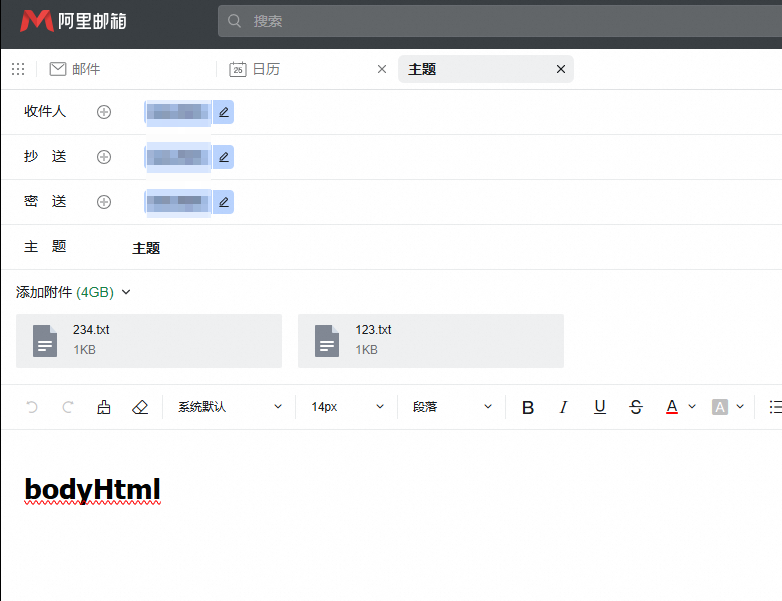Open the 系统默认 font family dropdown
Viewport: 782px width, 601px height.
229,407
